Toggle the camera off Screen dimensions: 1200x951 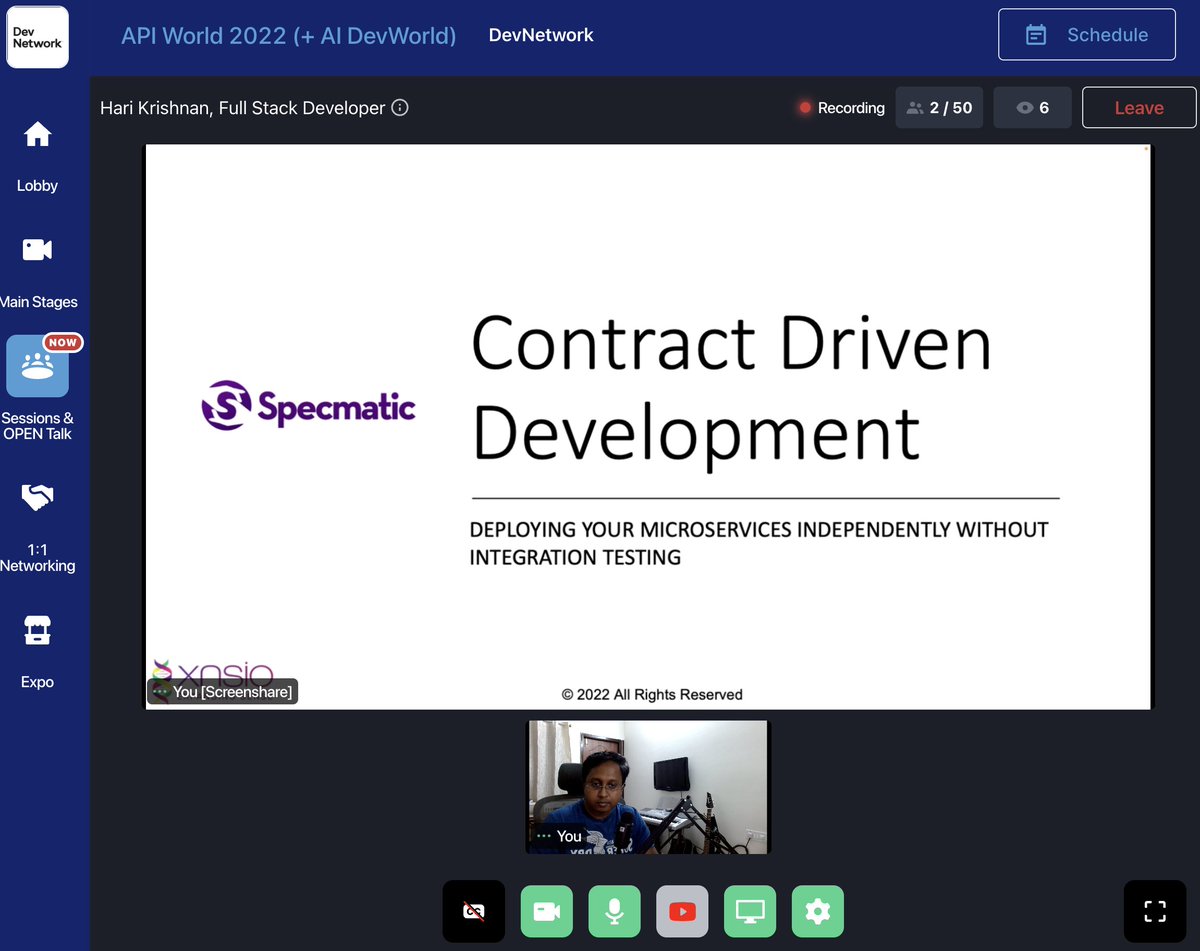tap(547, 911)
